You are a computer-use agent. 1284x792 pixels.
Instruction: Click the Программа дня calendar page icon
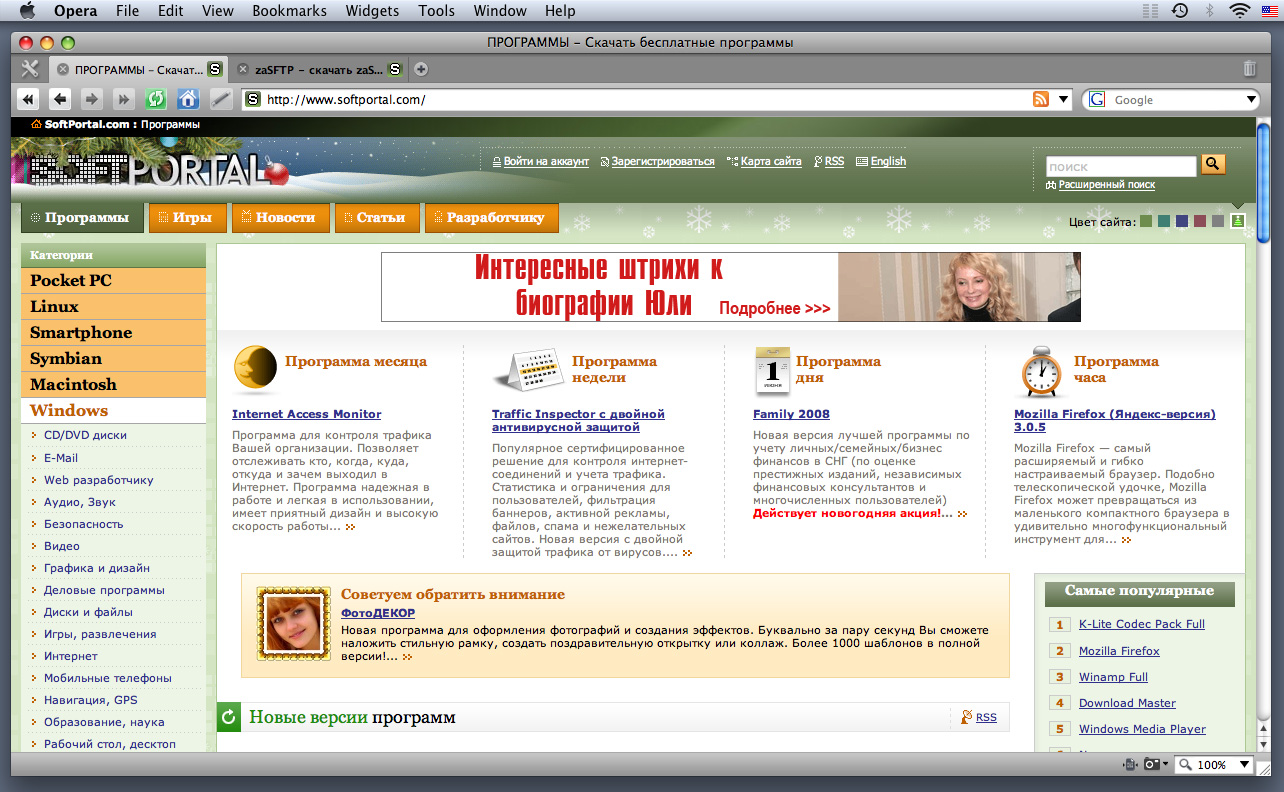(772, 372)
